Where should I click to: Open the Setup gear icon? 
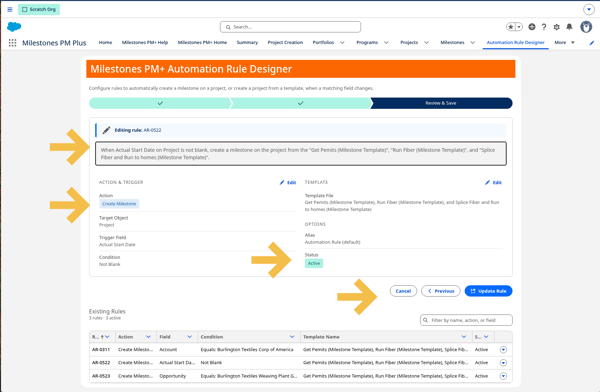[x=557, y=27]
